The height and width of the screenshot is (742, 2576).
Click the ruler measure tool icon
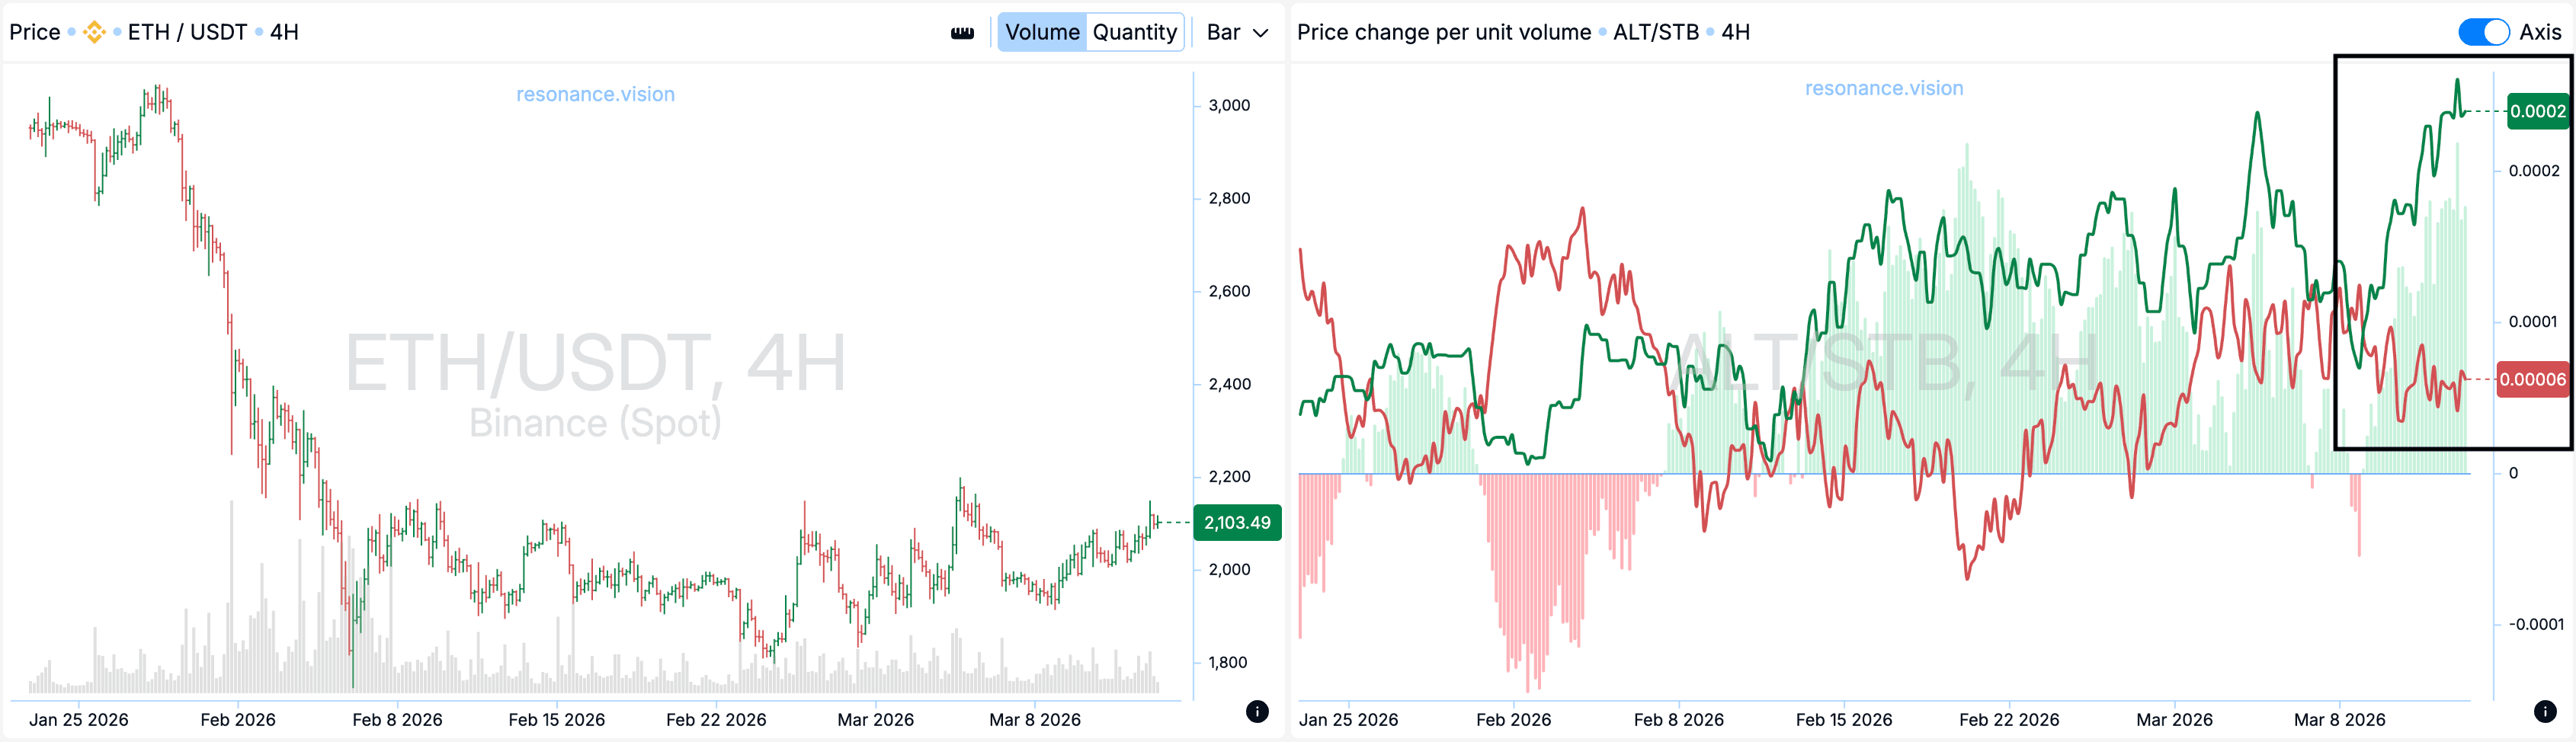pos(962,33)
